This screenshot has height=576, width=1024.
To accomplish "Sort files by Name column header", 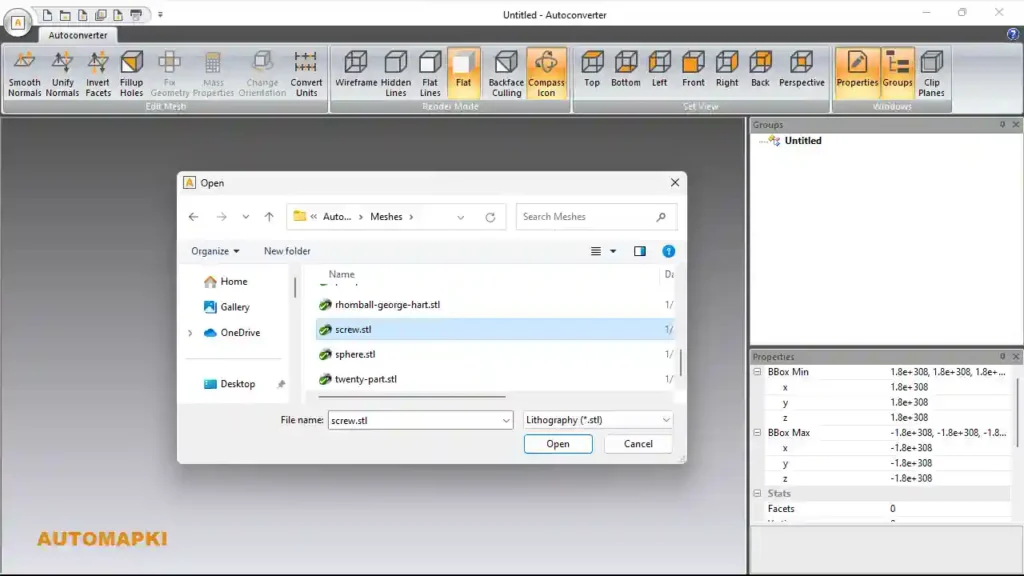I will [x=342, y=274].
